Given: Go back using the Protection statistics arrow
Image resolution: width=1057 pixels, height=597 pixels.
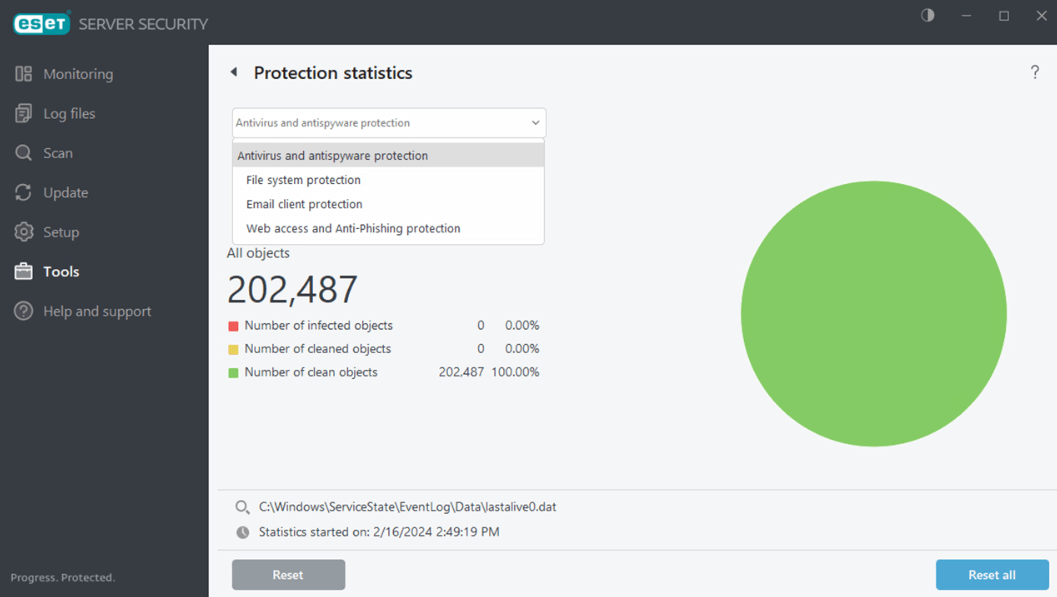Looking at the screenshot, I should [x=234, y=72].
